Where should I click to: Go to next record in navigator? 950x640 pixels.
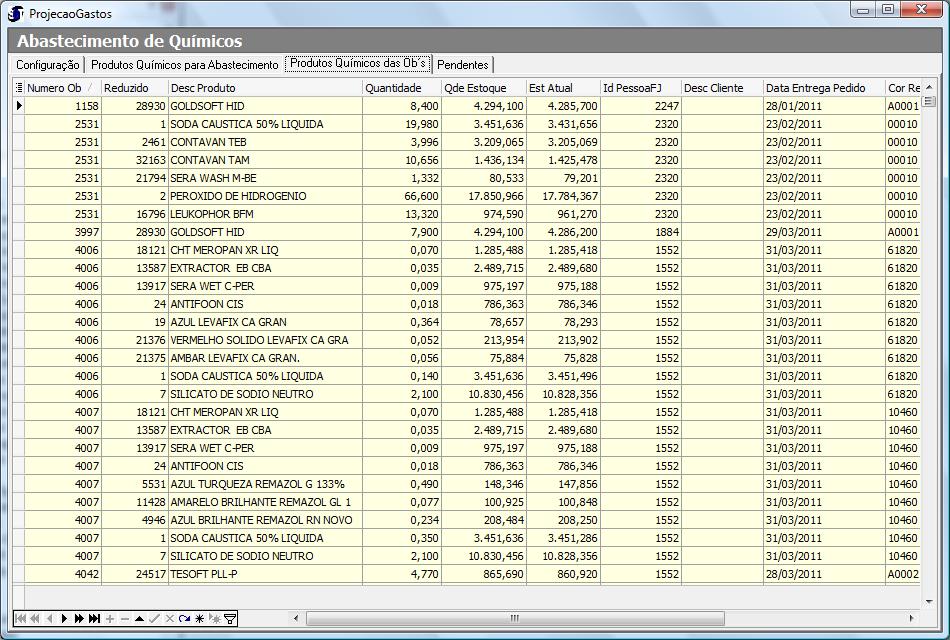coord(64,619)
